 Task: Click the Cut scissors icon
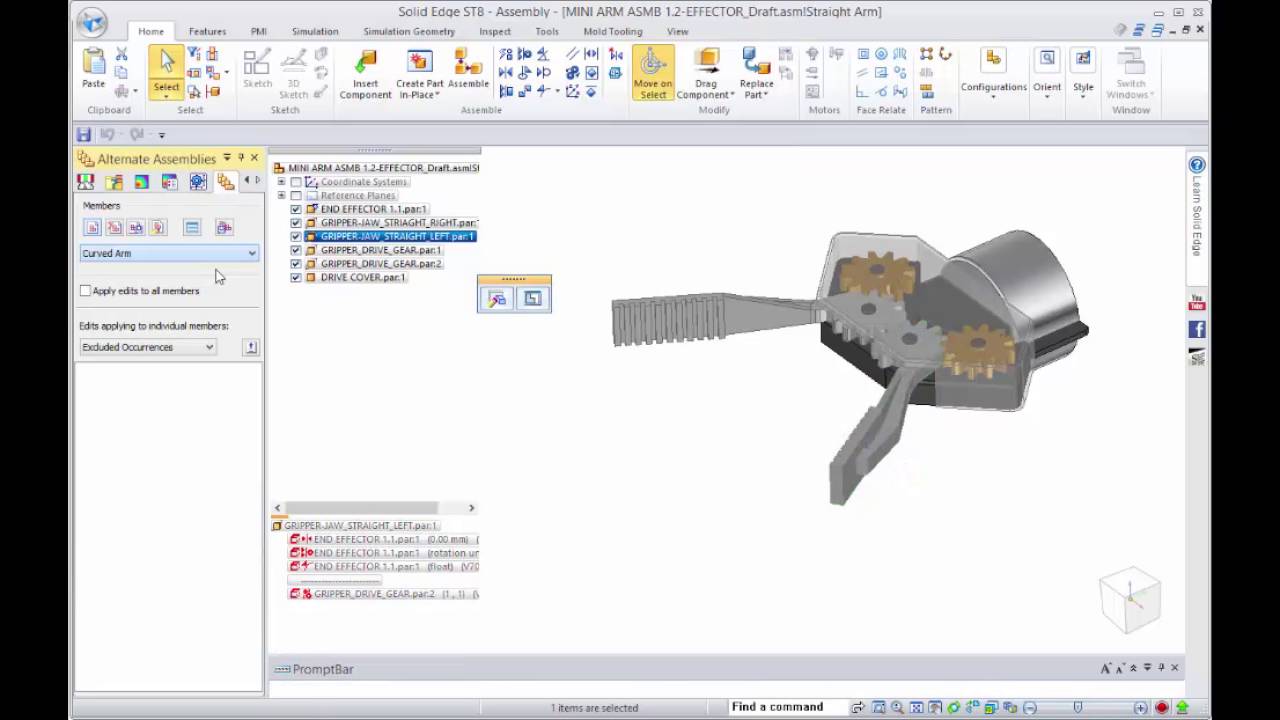(x=121, y=54)
